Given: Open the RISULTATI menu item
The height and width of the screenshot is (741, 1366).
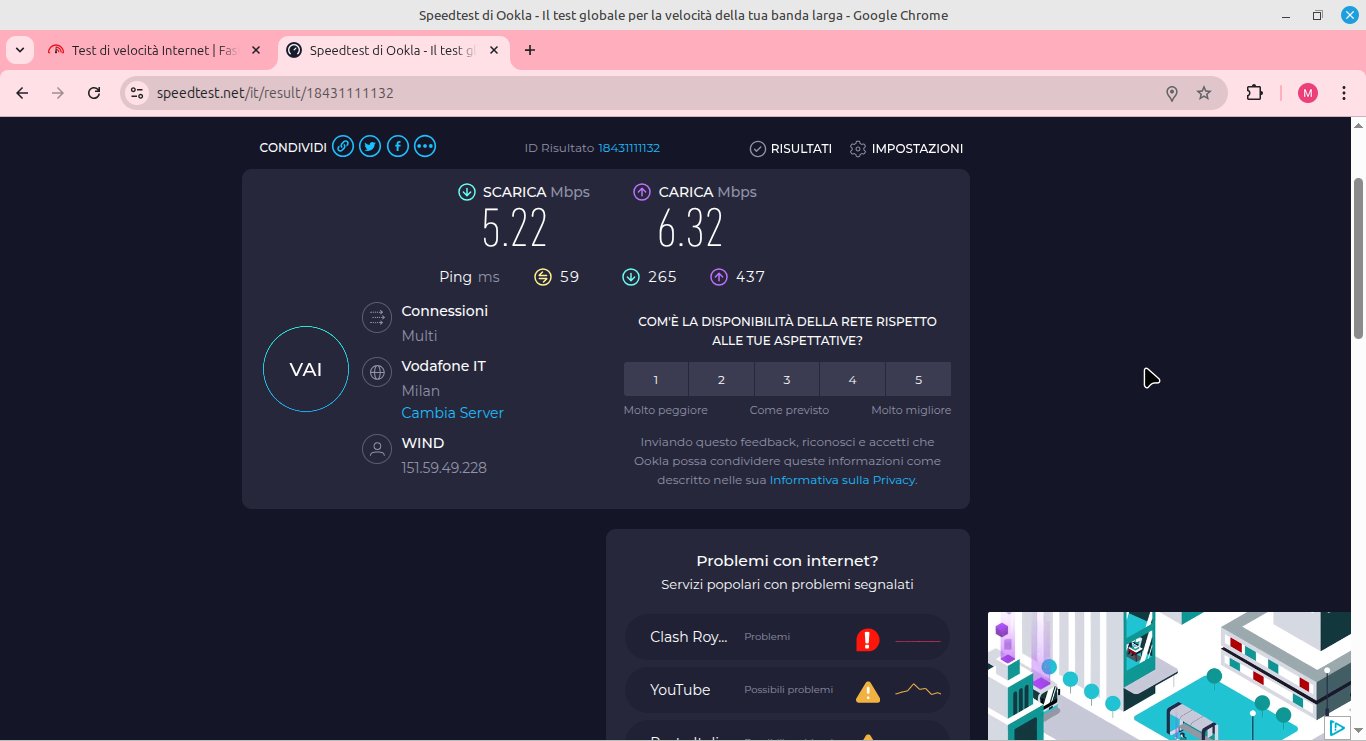Looking at the screenshot, I should point(791,148).
